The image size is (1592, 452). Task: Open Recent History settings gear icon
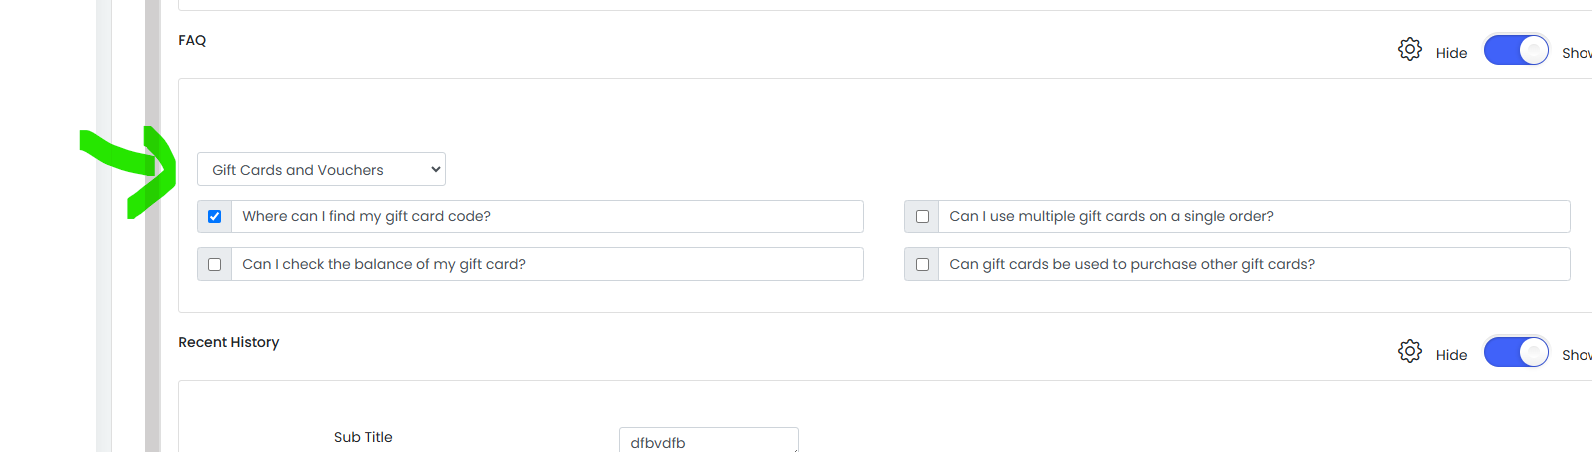(1409, 351)
